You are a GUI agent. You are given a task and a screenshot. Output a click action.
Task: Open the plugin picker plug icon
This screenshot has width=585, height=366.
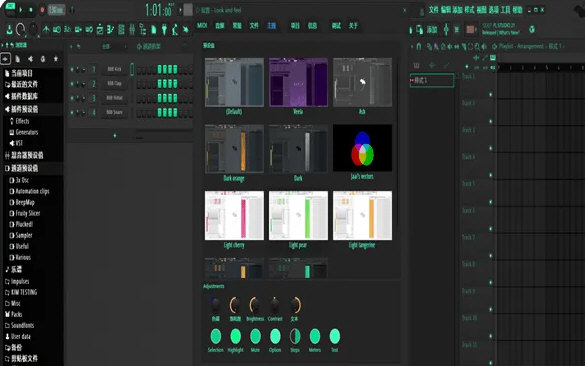click(x=164, y=29)
